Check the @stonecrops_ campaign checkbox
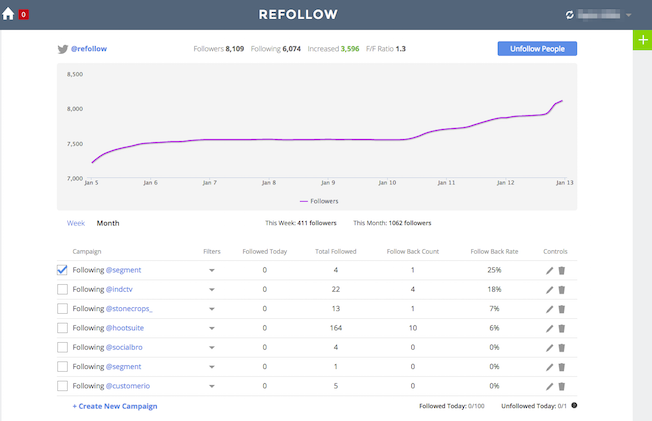This screenshot has height=421, width=652. (x=62, y=309)
